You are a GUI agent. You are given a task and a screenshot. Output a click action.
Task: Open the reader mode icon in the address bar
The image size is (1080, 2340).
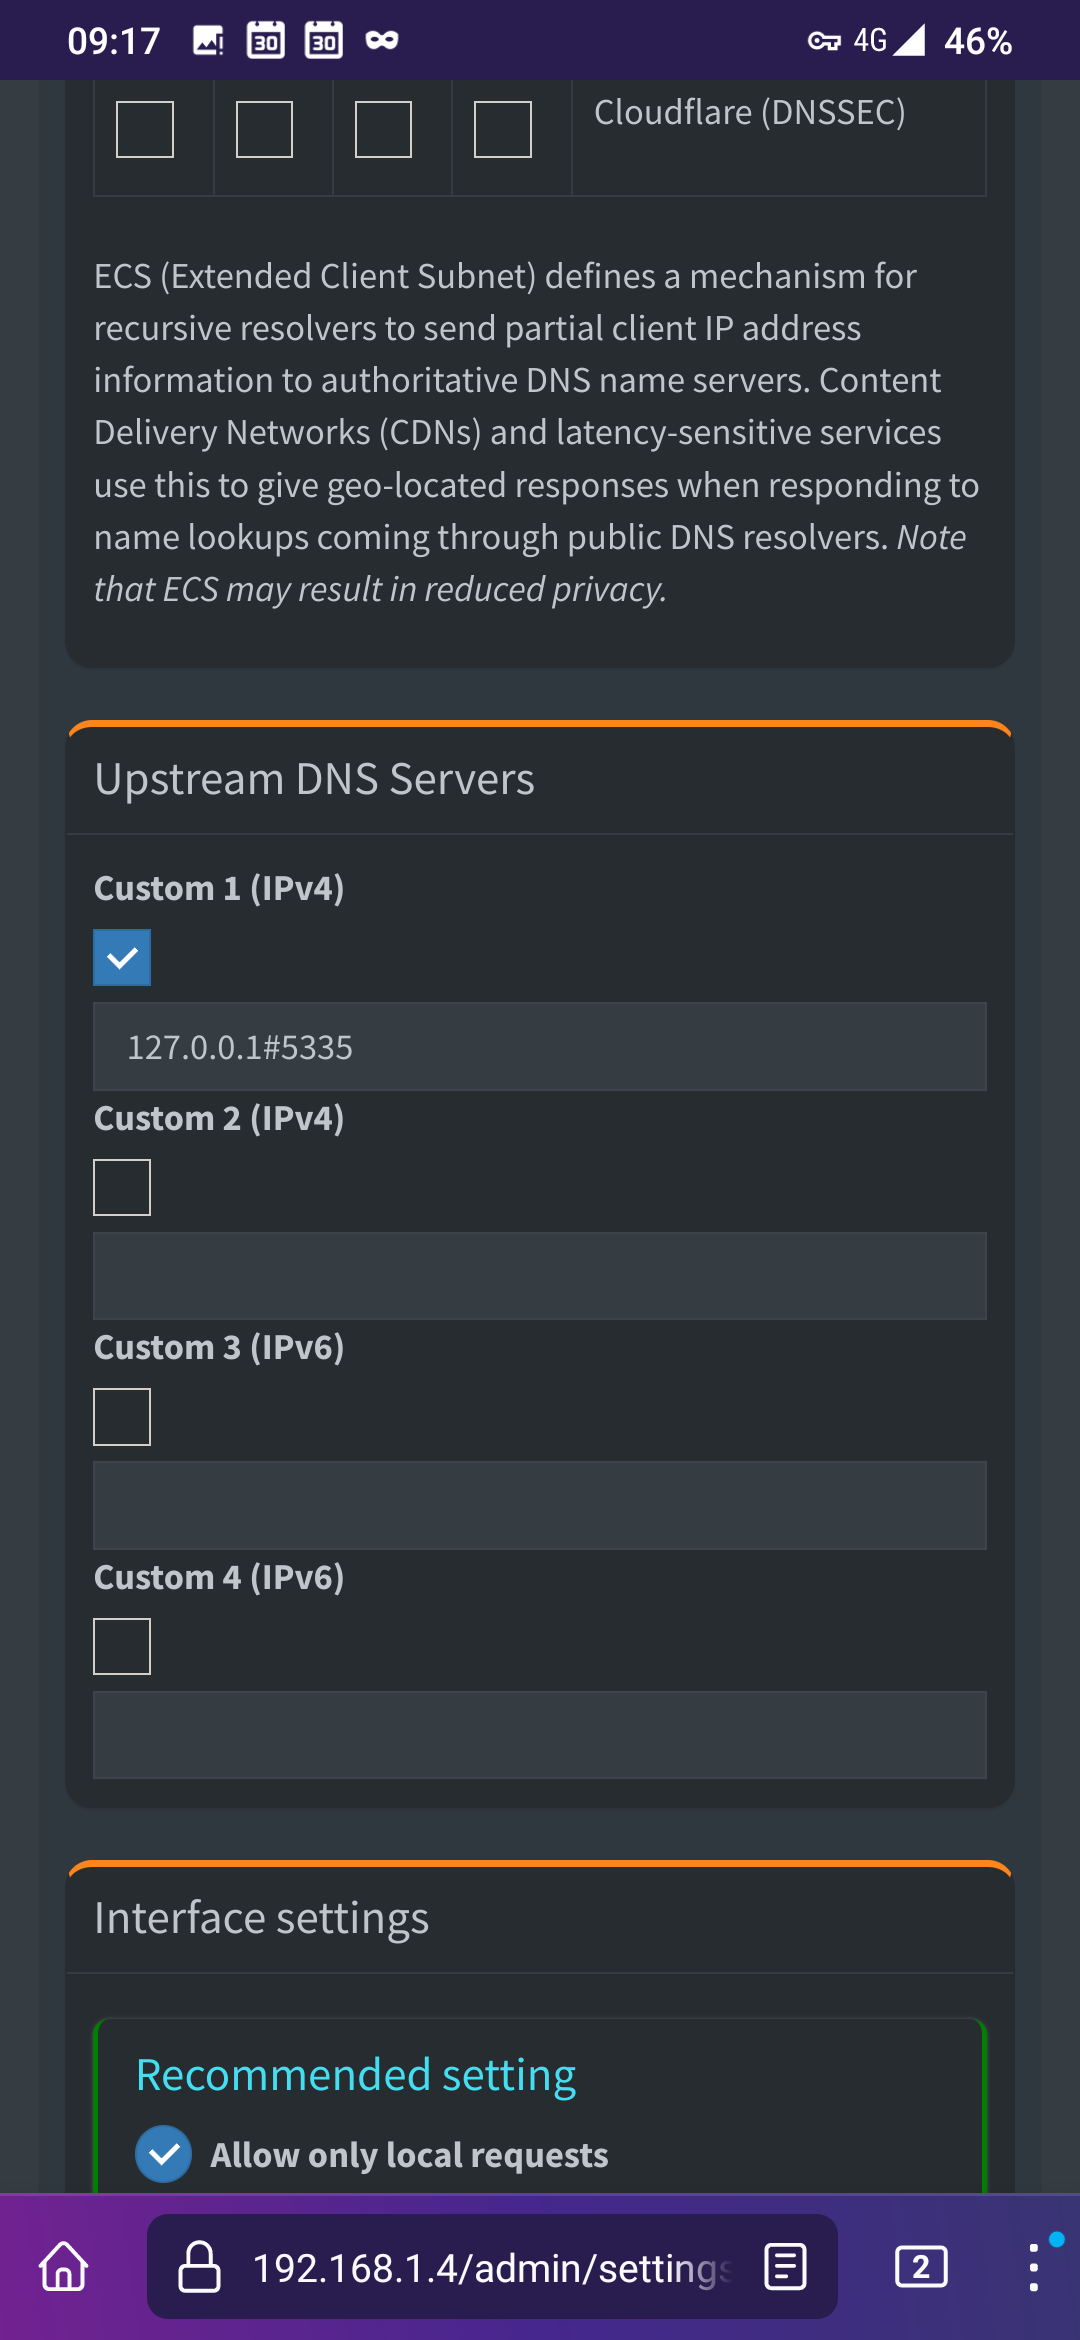point(785,2266)
